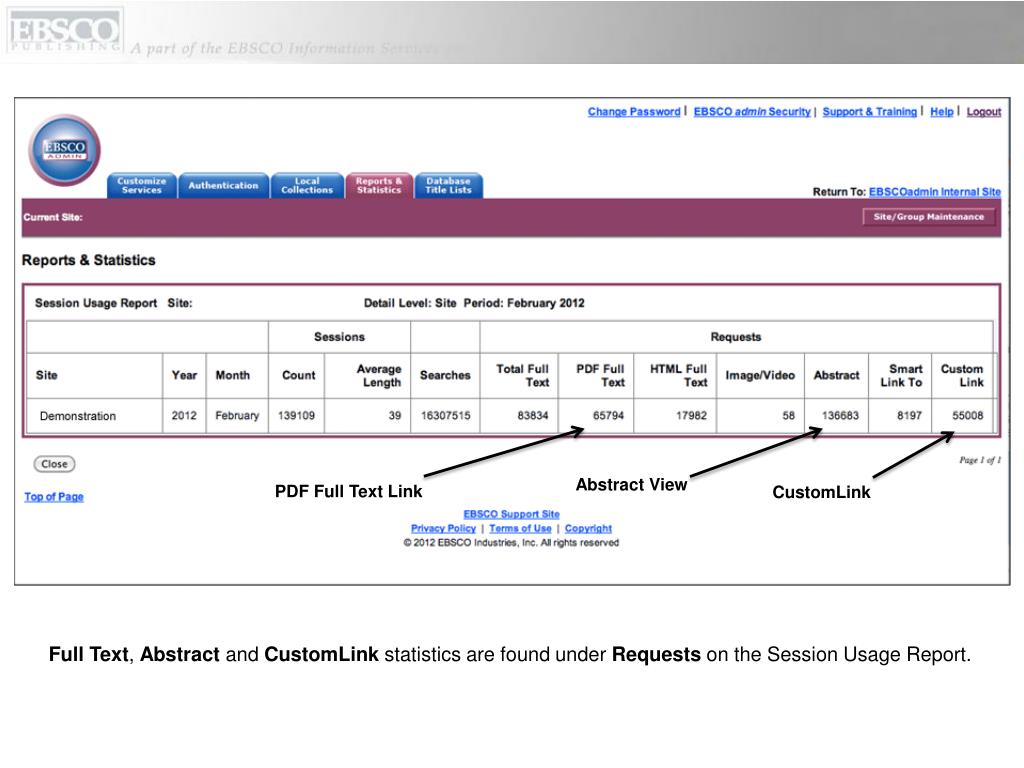Click the image/video value 58
Viewport: 1024px width, 768px height.
point(788,415)
